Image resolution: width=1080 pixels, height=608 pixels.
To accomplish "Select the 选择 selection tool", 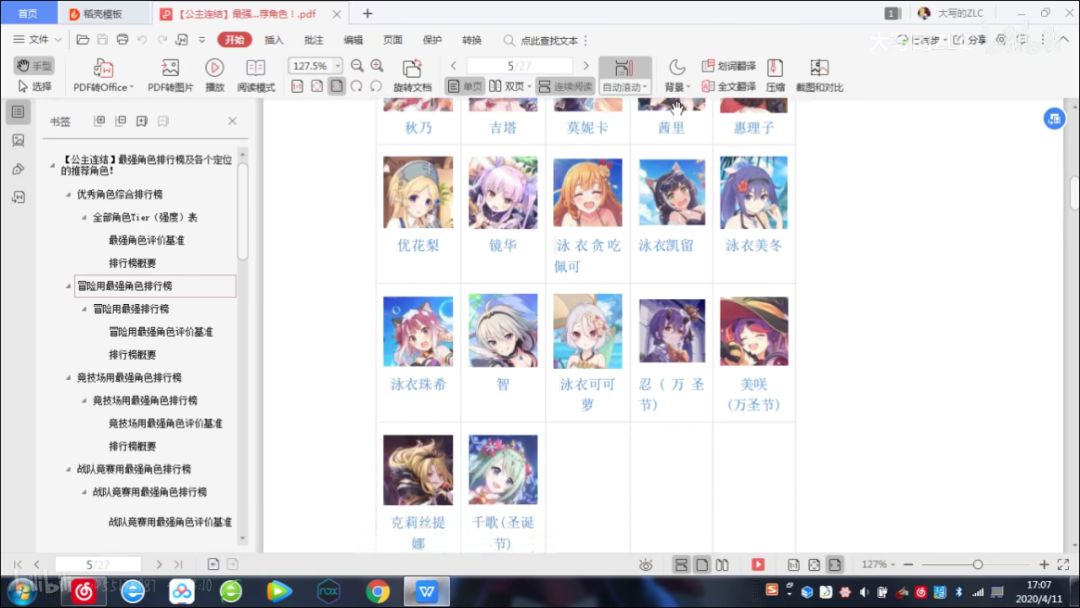I will (34, 87).
